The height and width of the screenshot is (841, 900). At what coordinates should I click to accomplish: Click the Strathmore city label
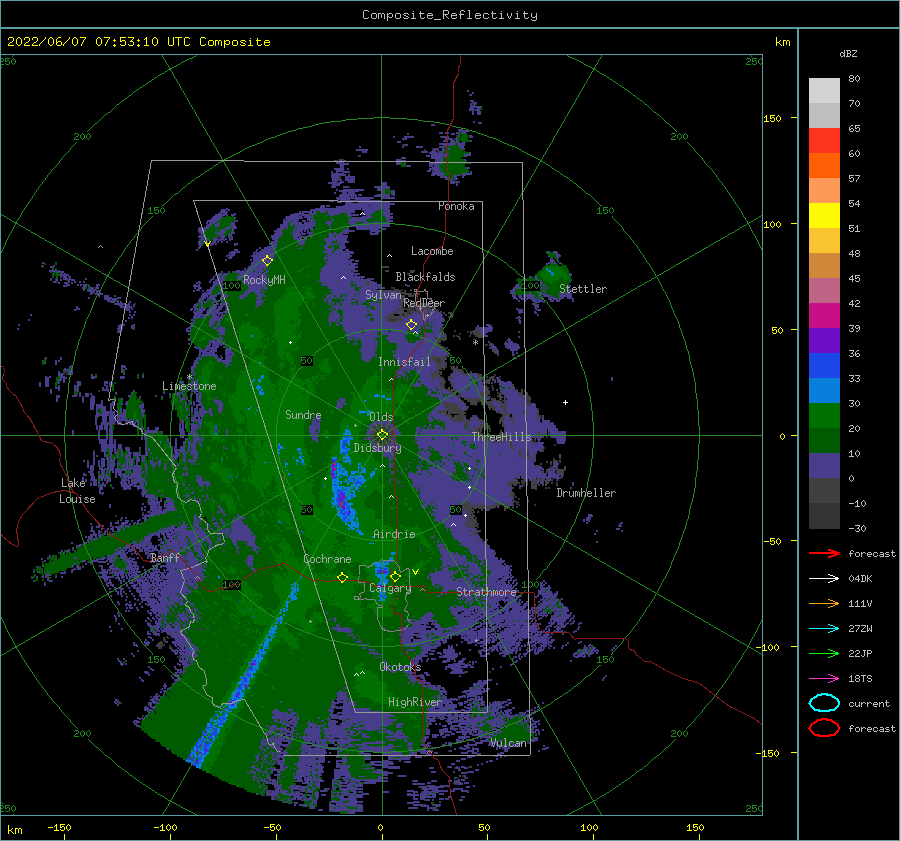(486, 592)
